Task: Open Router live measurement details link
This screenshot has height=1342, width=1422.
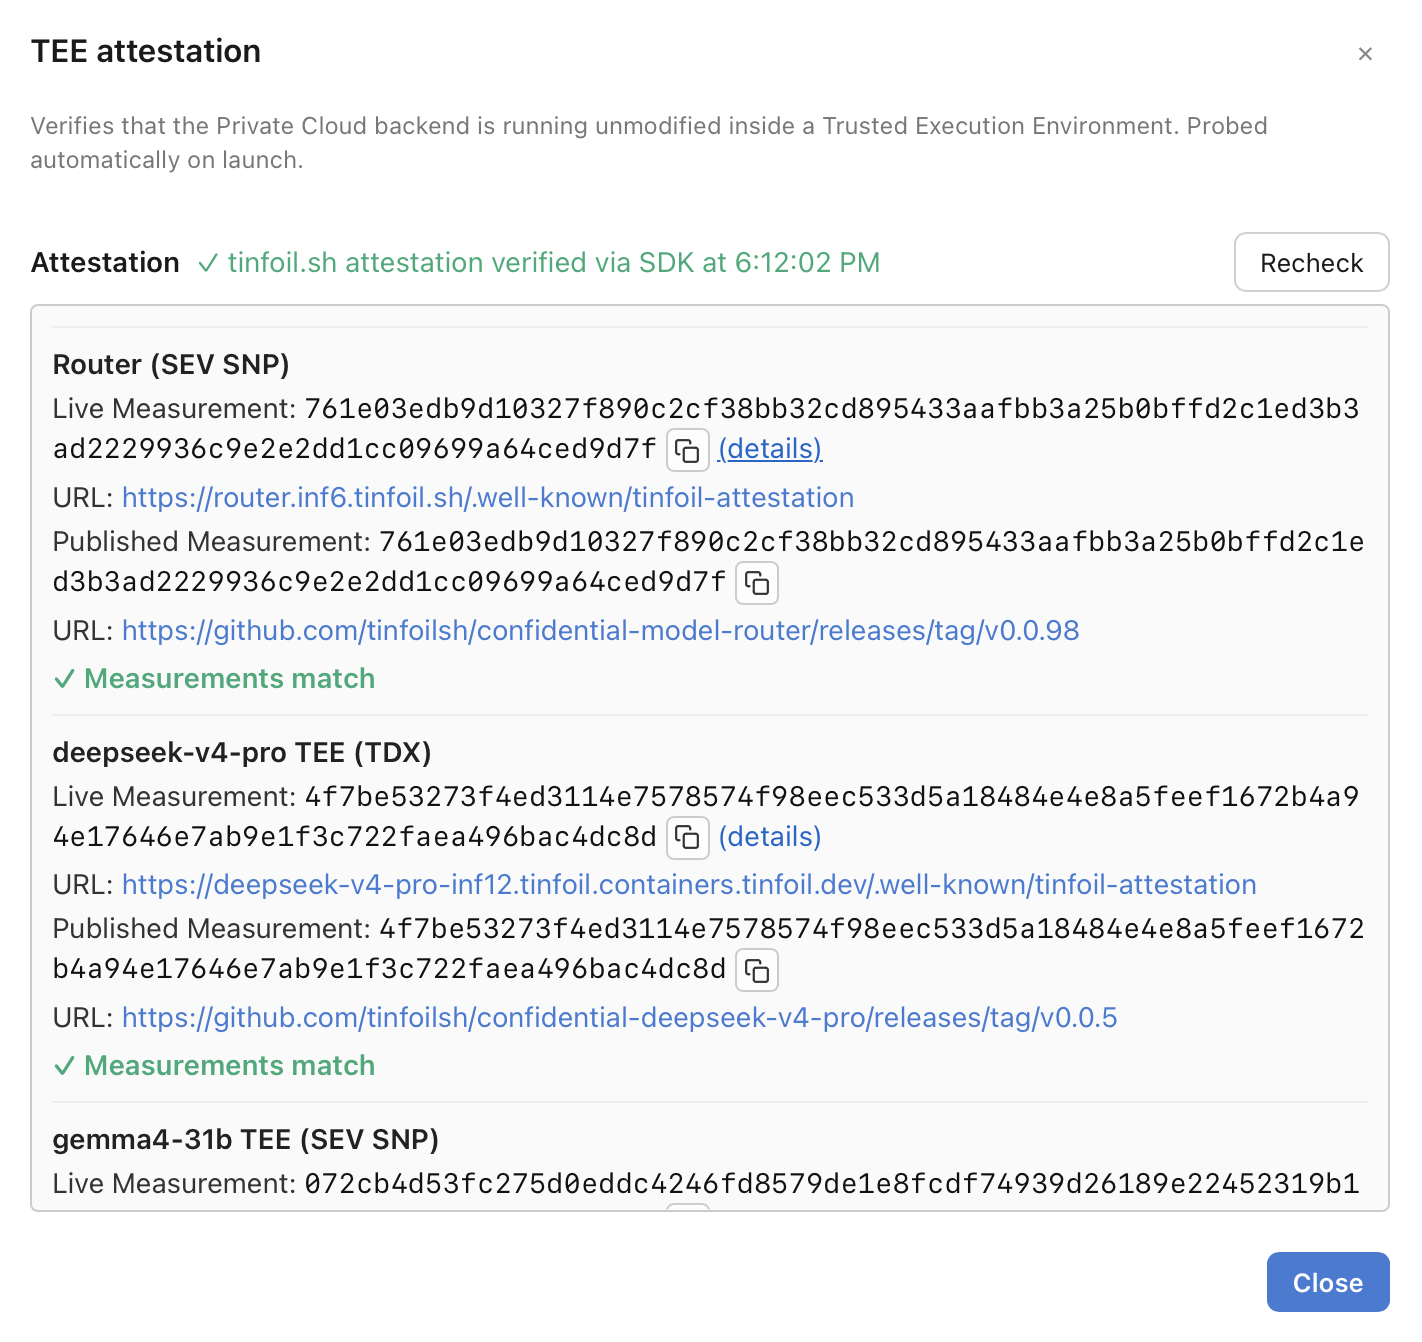Action: click(770, 449)
